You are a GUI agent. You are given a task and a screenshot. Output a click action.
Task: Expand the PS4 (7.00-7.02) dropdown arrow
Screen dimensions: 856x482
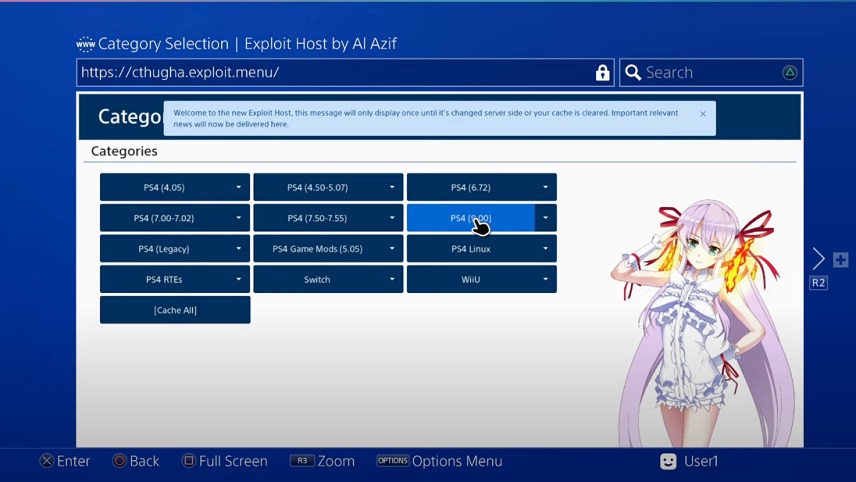tap(239, 218)
